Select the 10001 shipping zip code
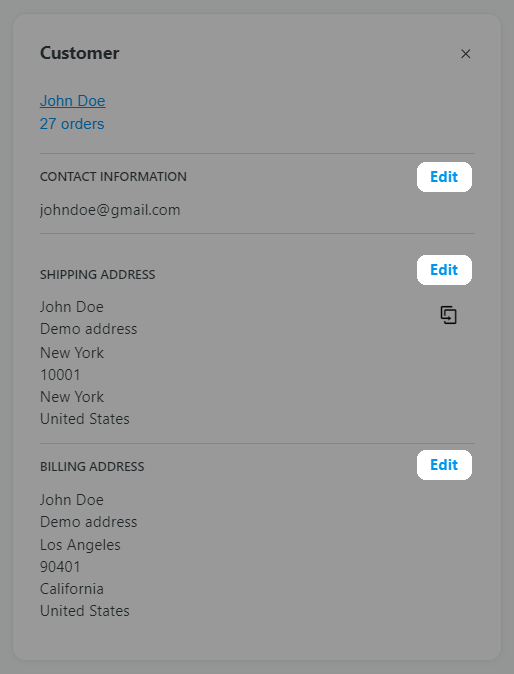This screenshot has width=514, height=674. coord(60,375)
